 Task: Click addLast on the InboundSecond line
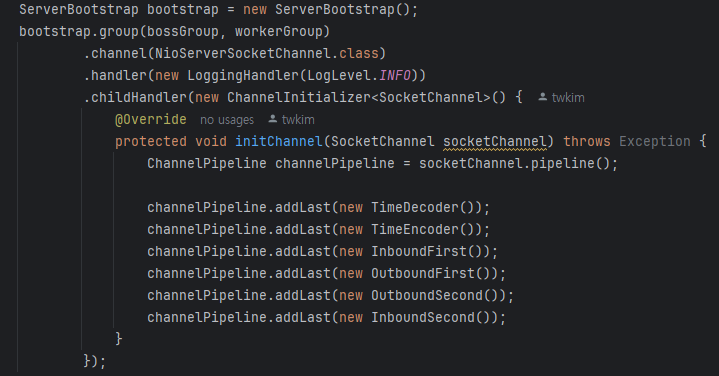pyautogui.click(x=303, y=318)
